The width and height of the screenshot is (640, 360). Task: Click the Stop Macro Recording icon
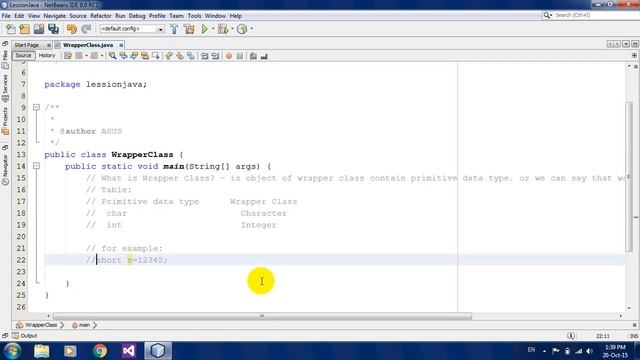(x=240, y=56)
